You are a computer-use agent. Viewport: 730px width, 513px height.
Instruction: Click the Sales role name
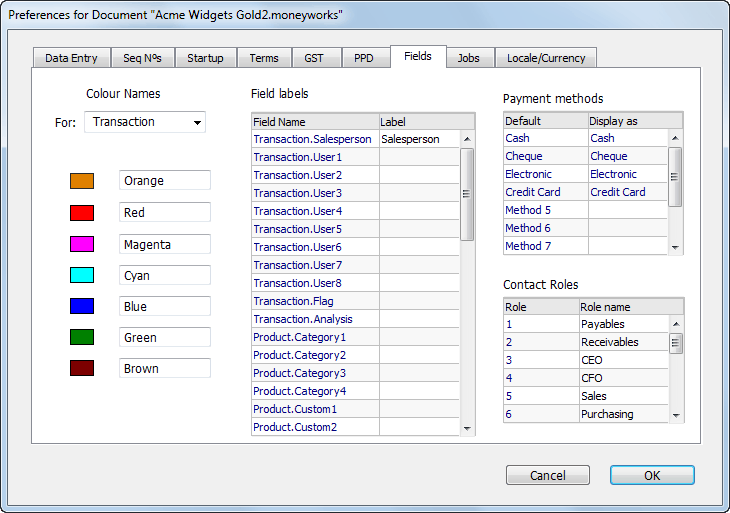(x=624, y=396)
